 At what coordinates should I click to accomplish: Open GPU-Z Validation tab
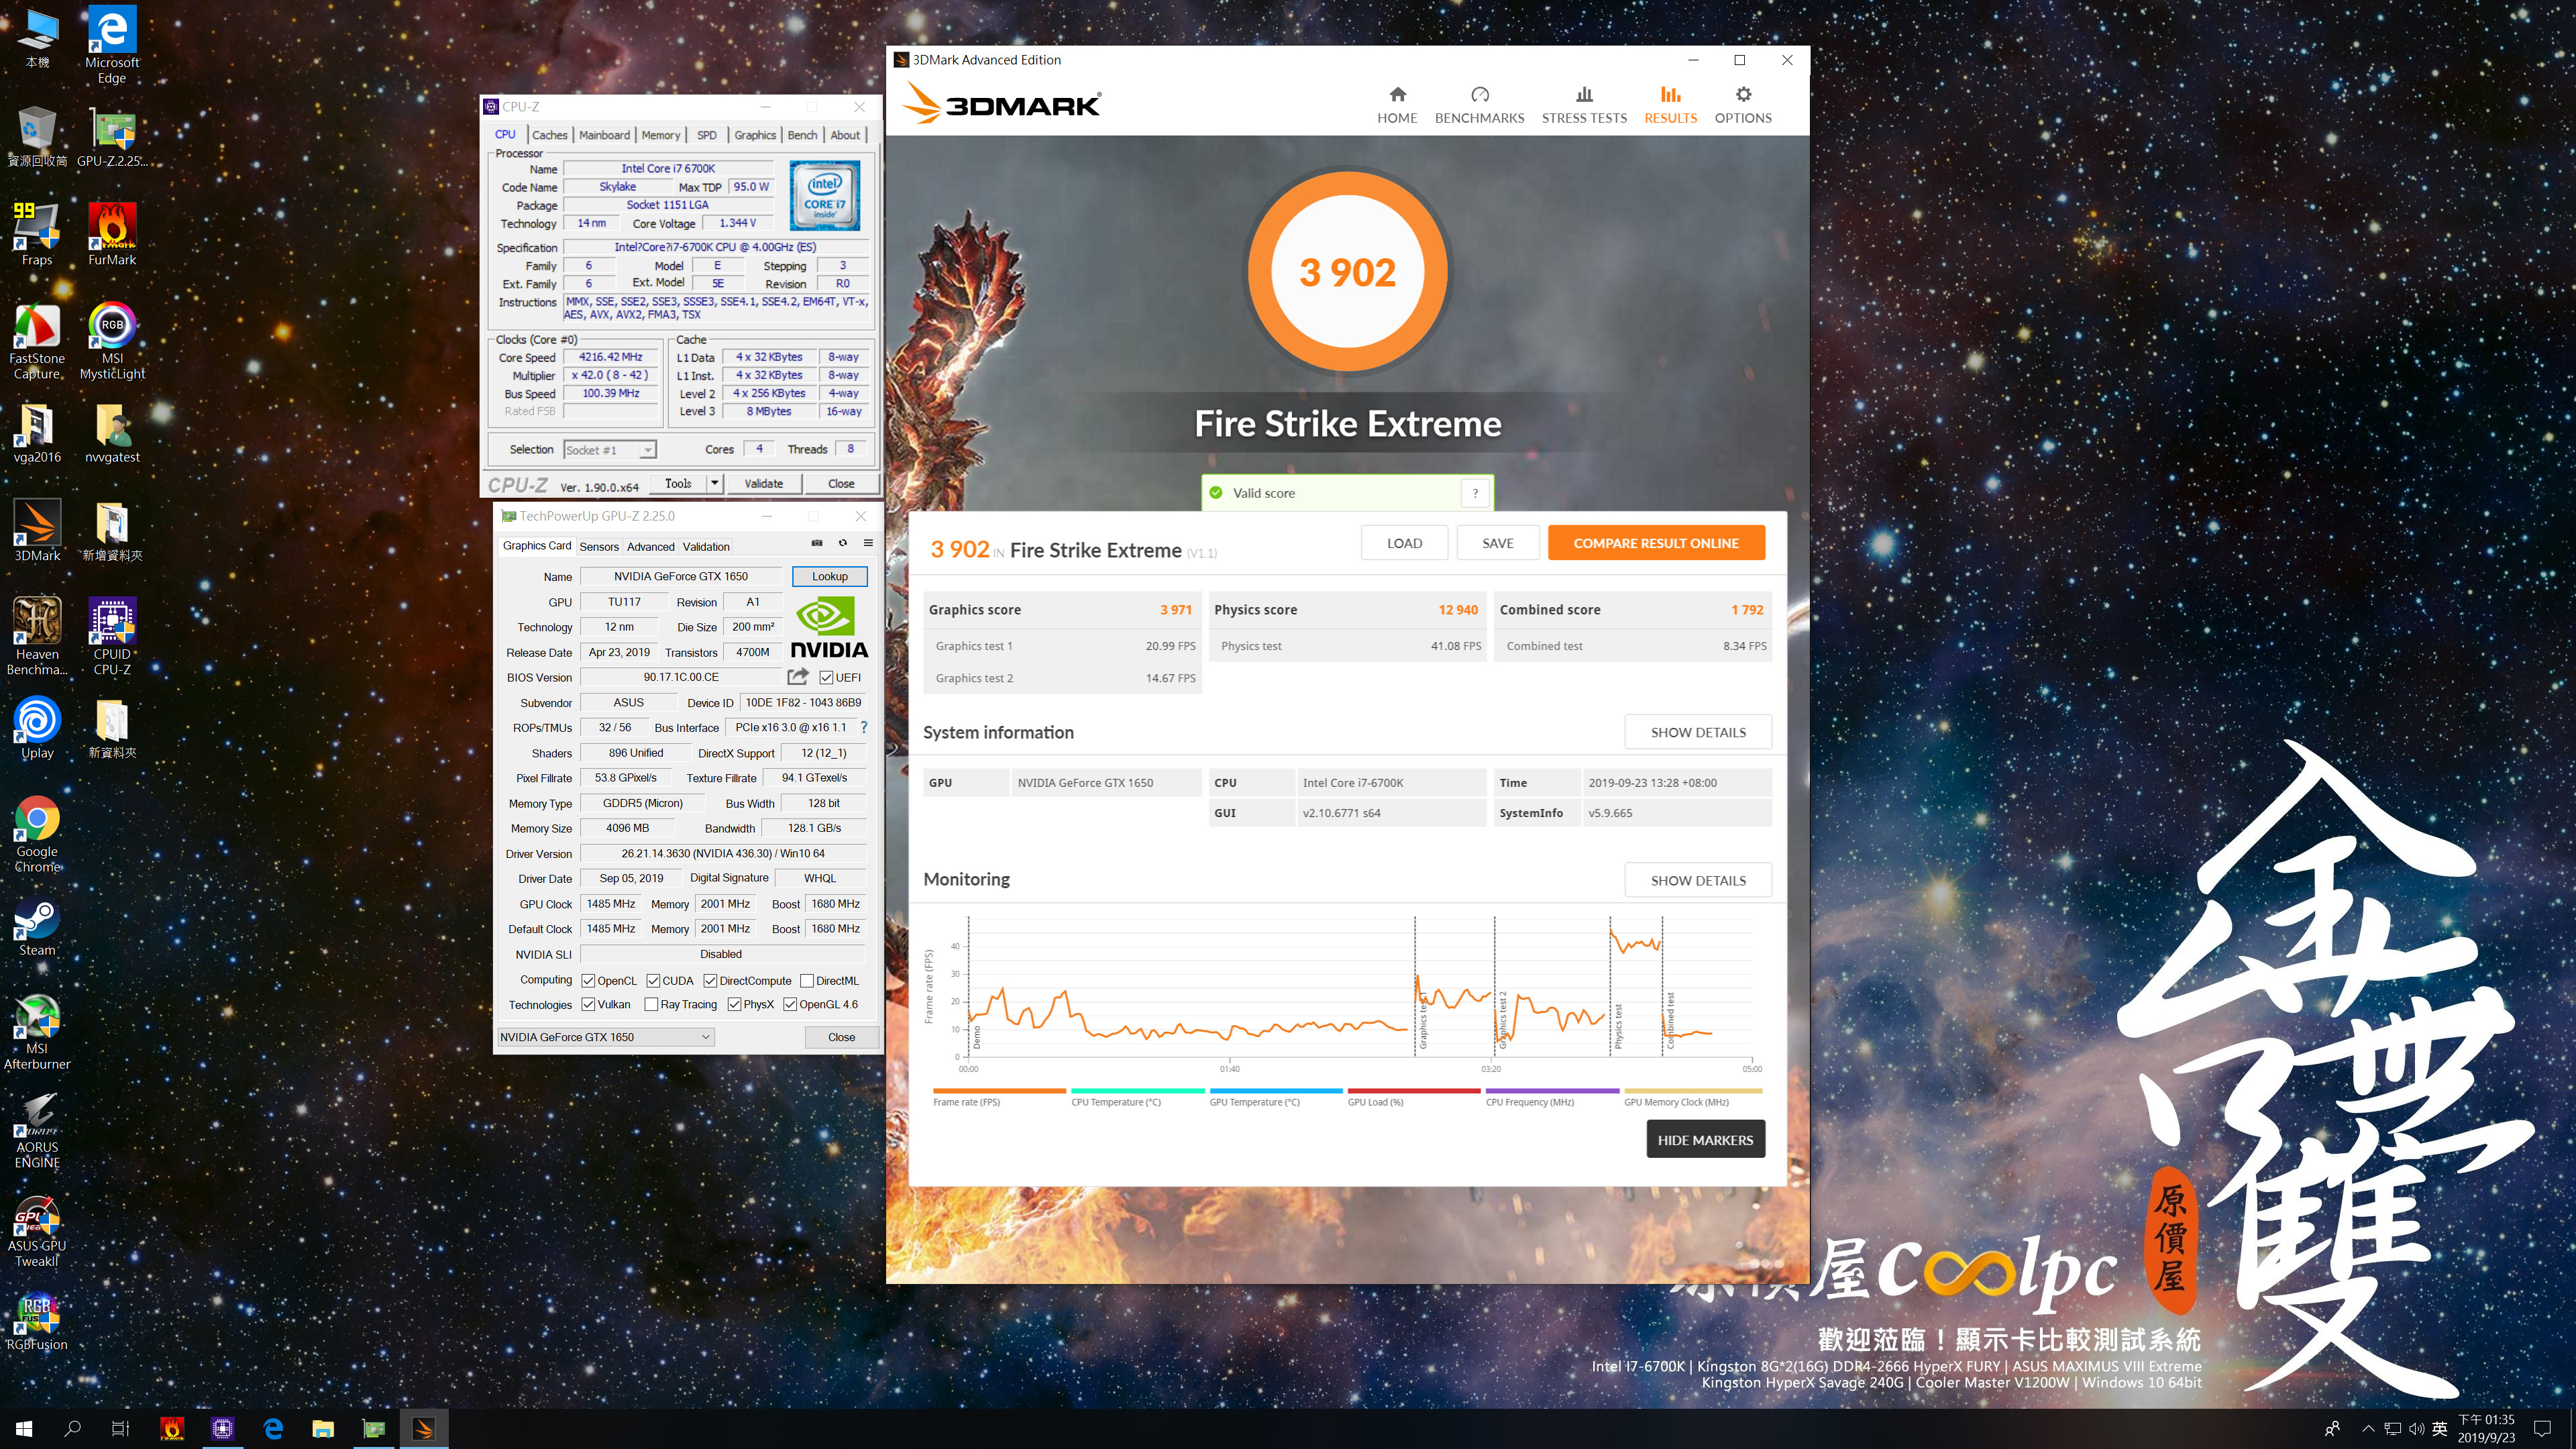click(706, 547)
